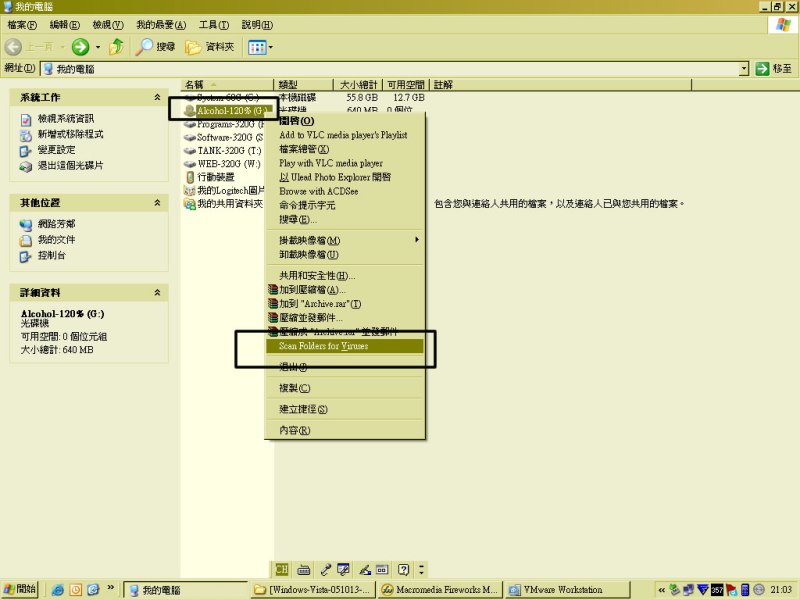Toggle the Folders (資料夾) pane button
The width and height of the screenshot is (800, 600).
(x=210, y=47)
